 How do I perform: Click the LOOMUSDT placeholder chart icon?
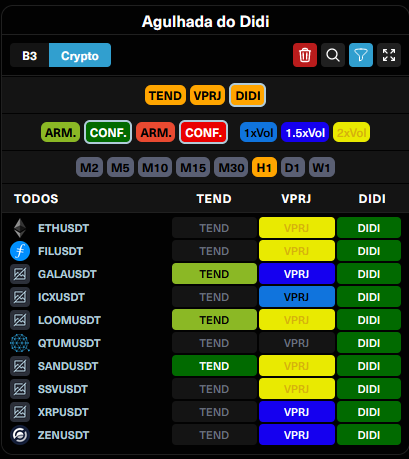point(20,320)
